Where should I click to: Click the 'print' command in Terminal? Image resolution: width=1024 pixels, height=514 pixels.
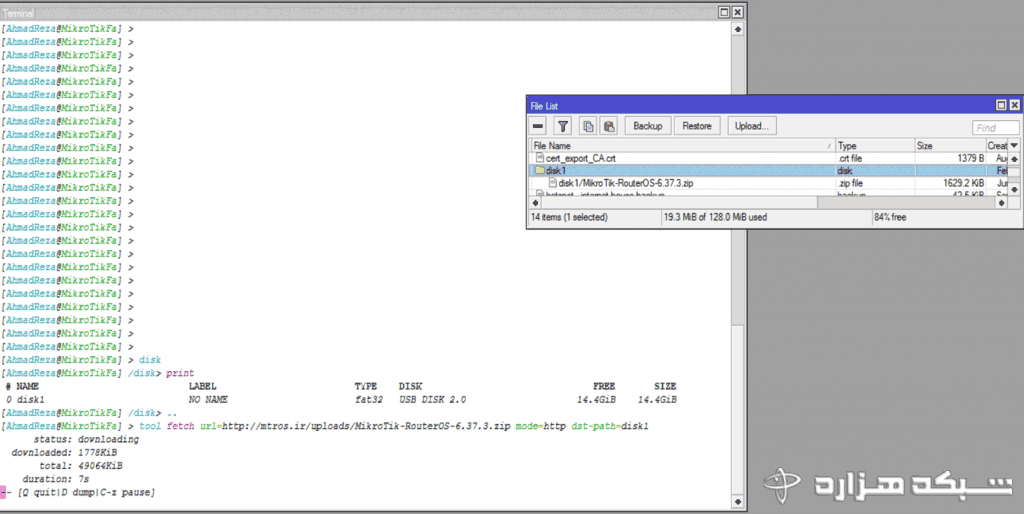(180, 373)
